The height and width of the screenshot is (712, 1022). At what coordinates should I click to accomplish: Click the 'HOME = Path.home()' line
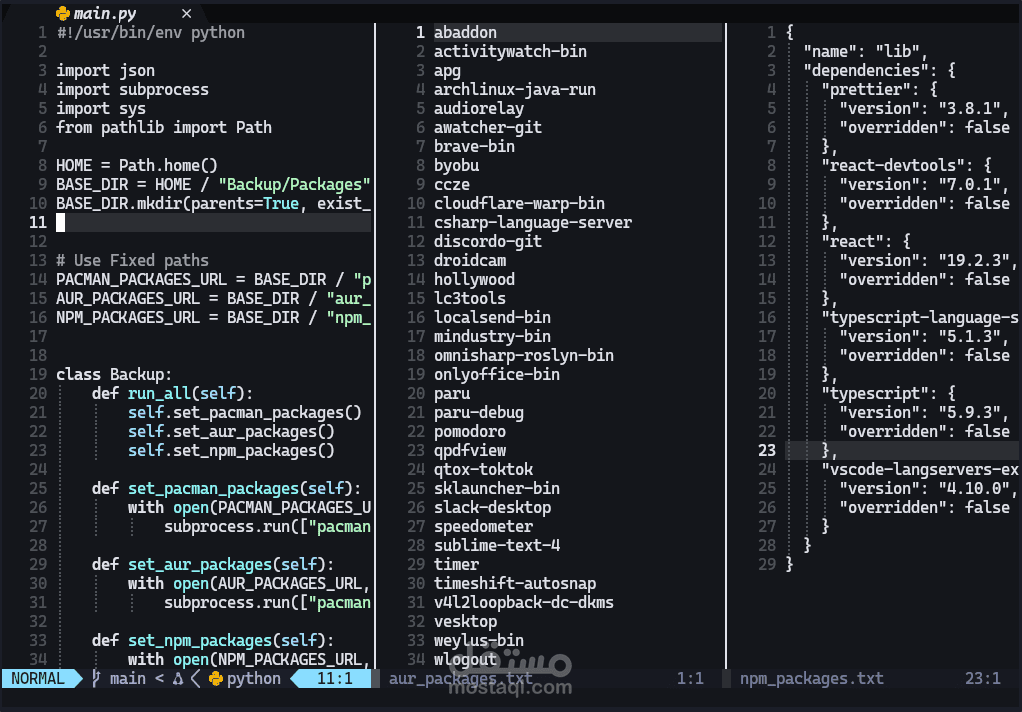click(137, 166)
